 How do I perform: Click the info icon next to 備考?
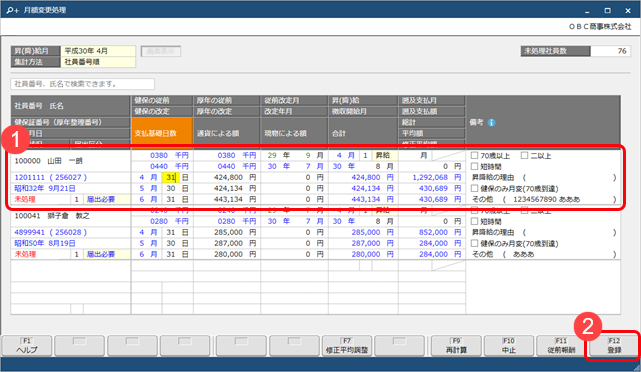[x=491, y=123]
